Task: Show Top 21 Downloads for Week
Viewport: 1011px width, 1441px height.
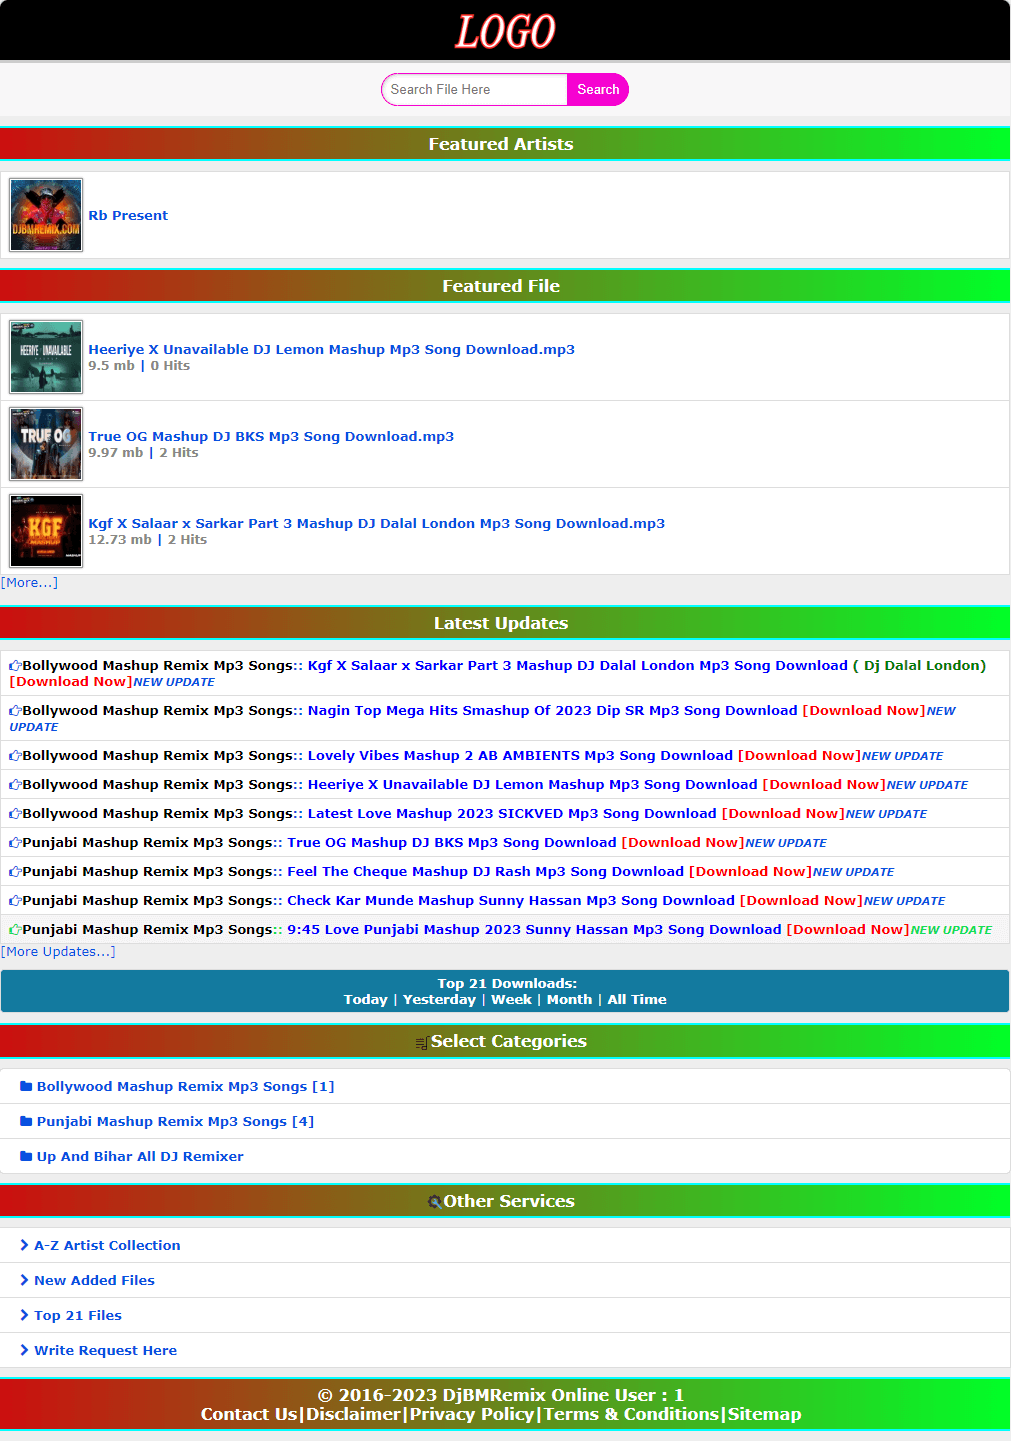Action: click(511, 999)
